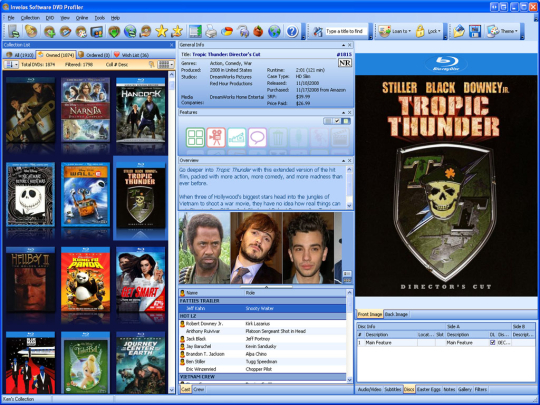The height and width of the screenshot is (405, 540).
Task: Click the floppy disk save layout icon
Action: point(475,31)
